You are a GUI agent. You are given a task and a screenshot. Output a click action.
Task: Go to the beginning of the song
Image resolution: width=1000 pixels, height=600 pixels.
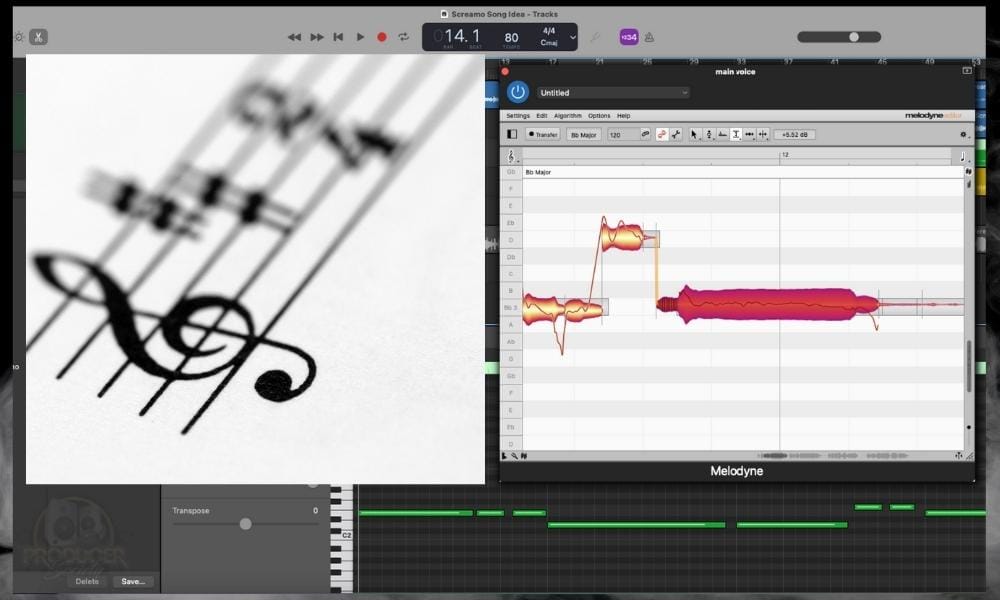click(338, 37)
